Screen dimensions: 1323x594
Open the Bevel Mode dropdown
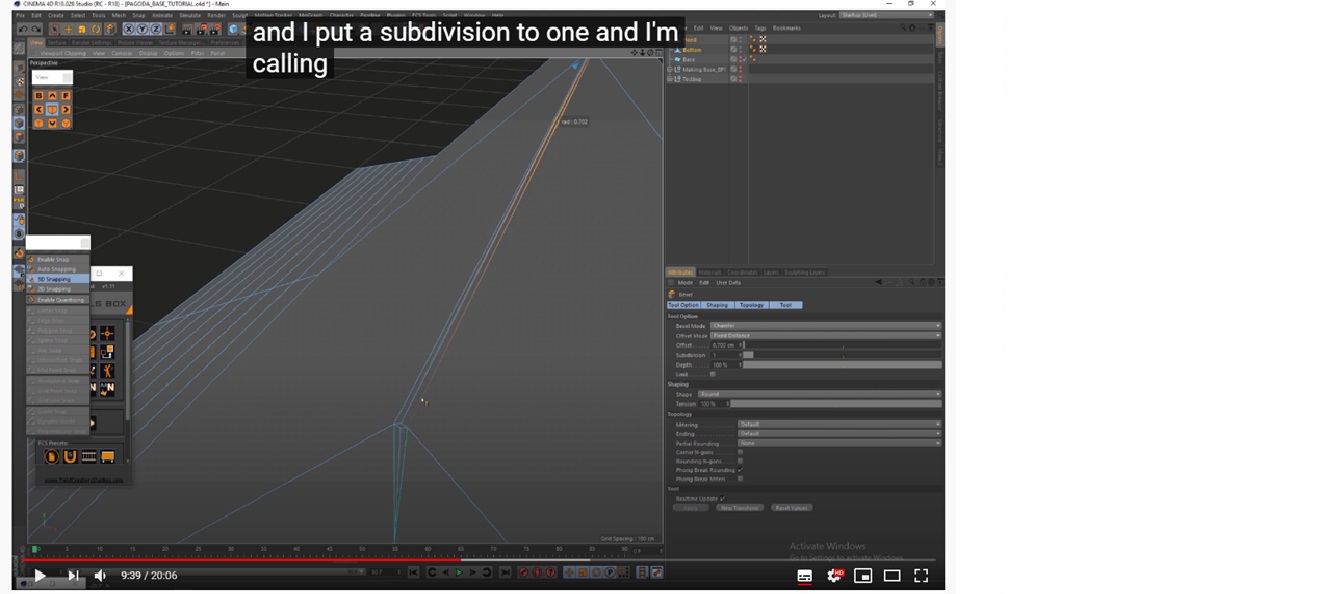tap(824, 326)
